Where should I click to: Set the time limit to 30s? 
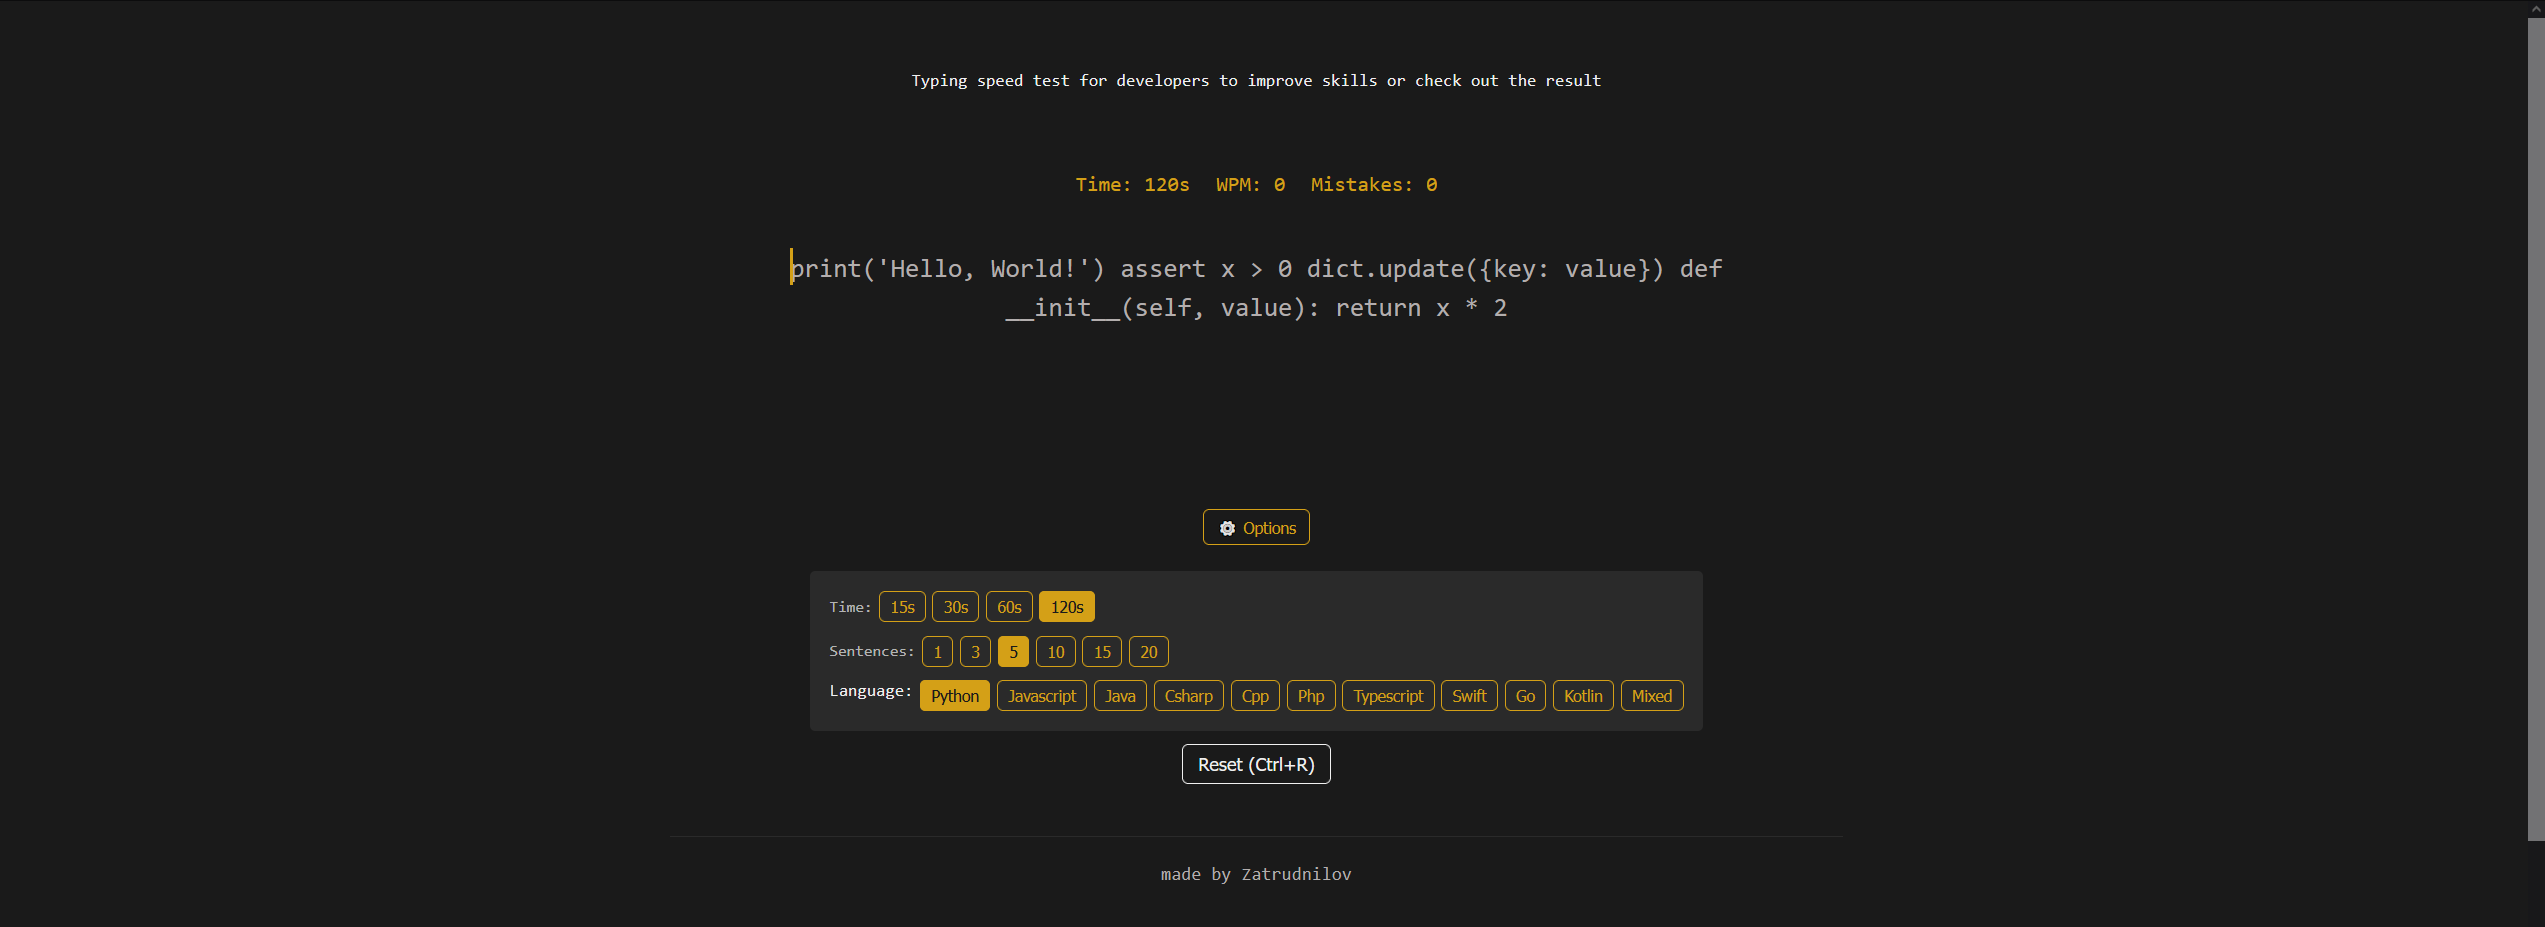955,607
